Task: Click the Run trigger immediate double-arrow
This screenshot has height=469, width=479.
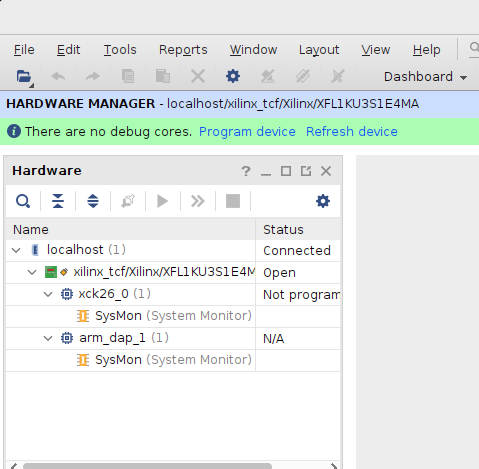Action: (x=198, y=201)
